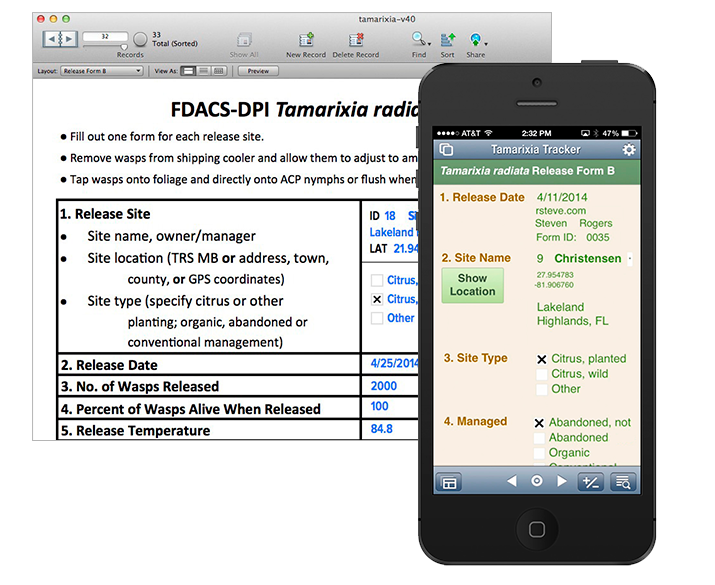Check the first unchecked Citrus checkbox in the desktop form

click(x=377, y=280)
